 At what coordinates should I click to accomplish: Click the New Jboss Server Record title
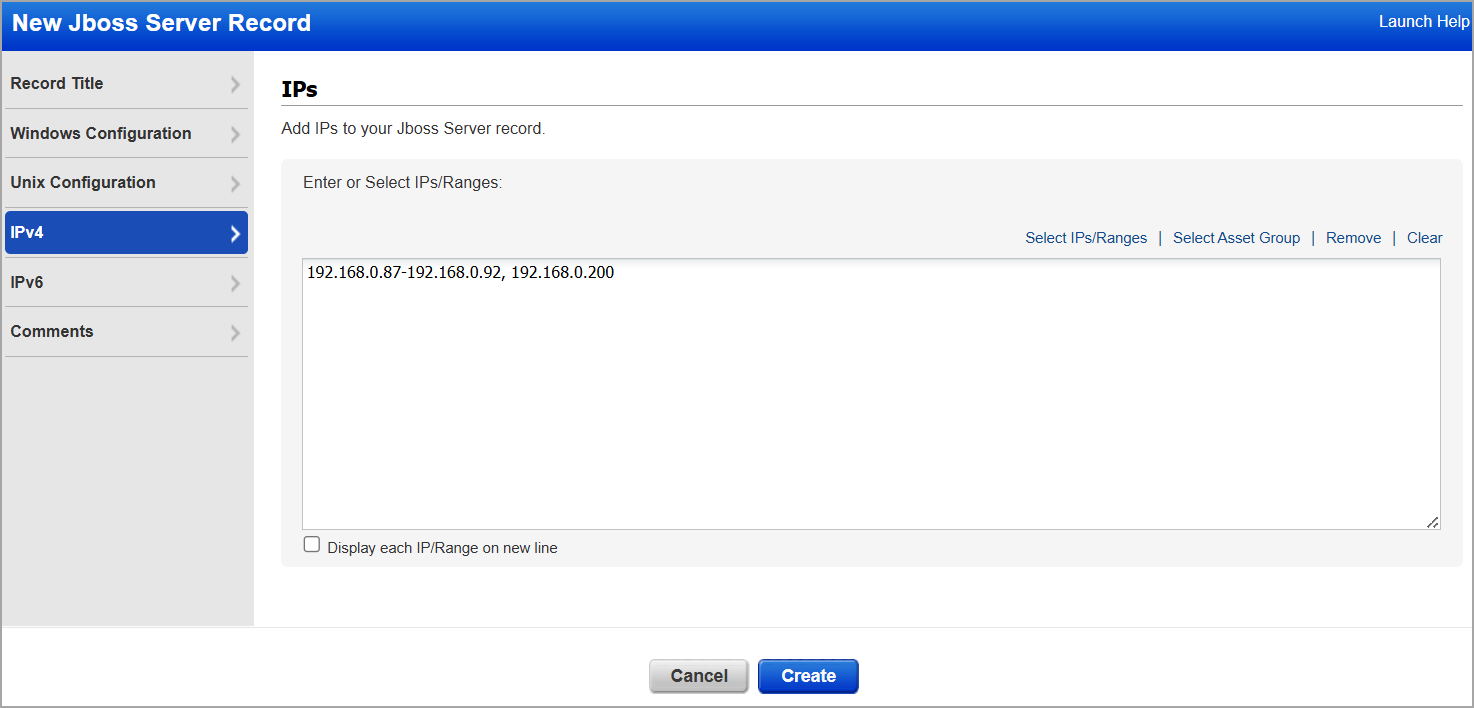click(x=161, y=23)
